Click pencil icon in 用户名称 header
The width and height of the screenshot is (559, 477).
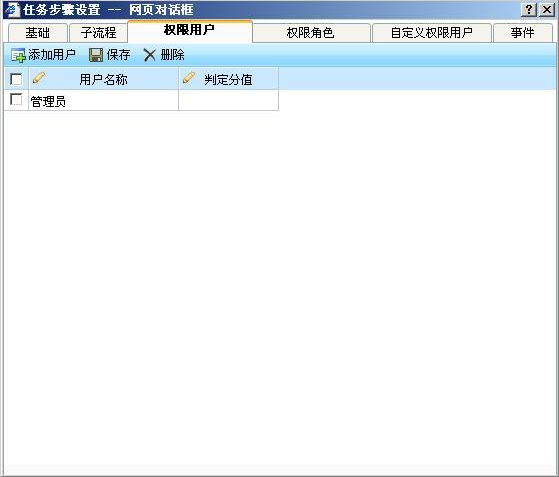click(39, 78)
